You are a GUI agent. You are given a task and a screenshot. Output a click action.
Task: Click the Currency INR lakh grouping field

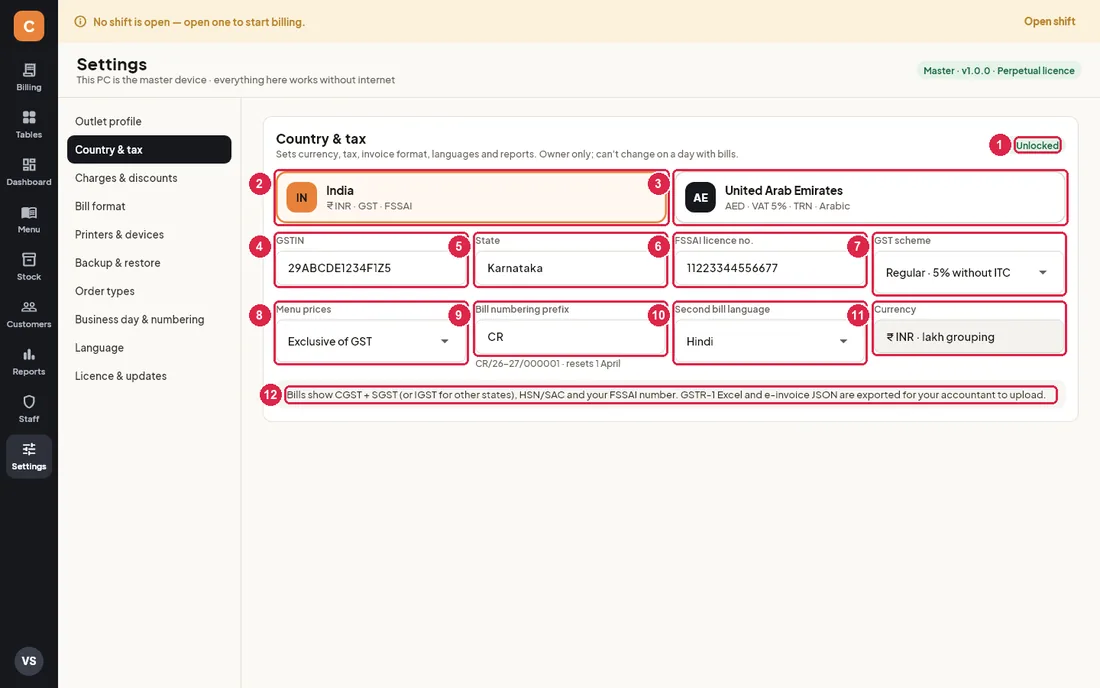969,337
